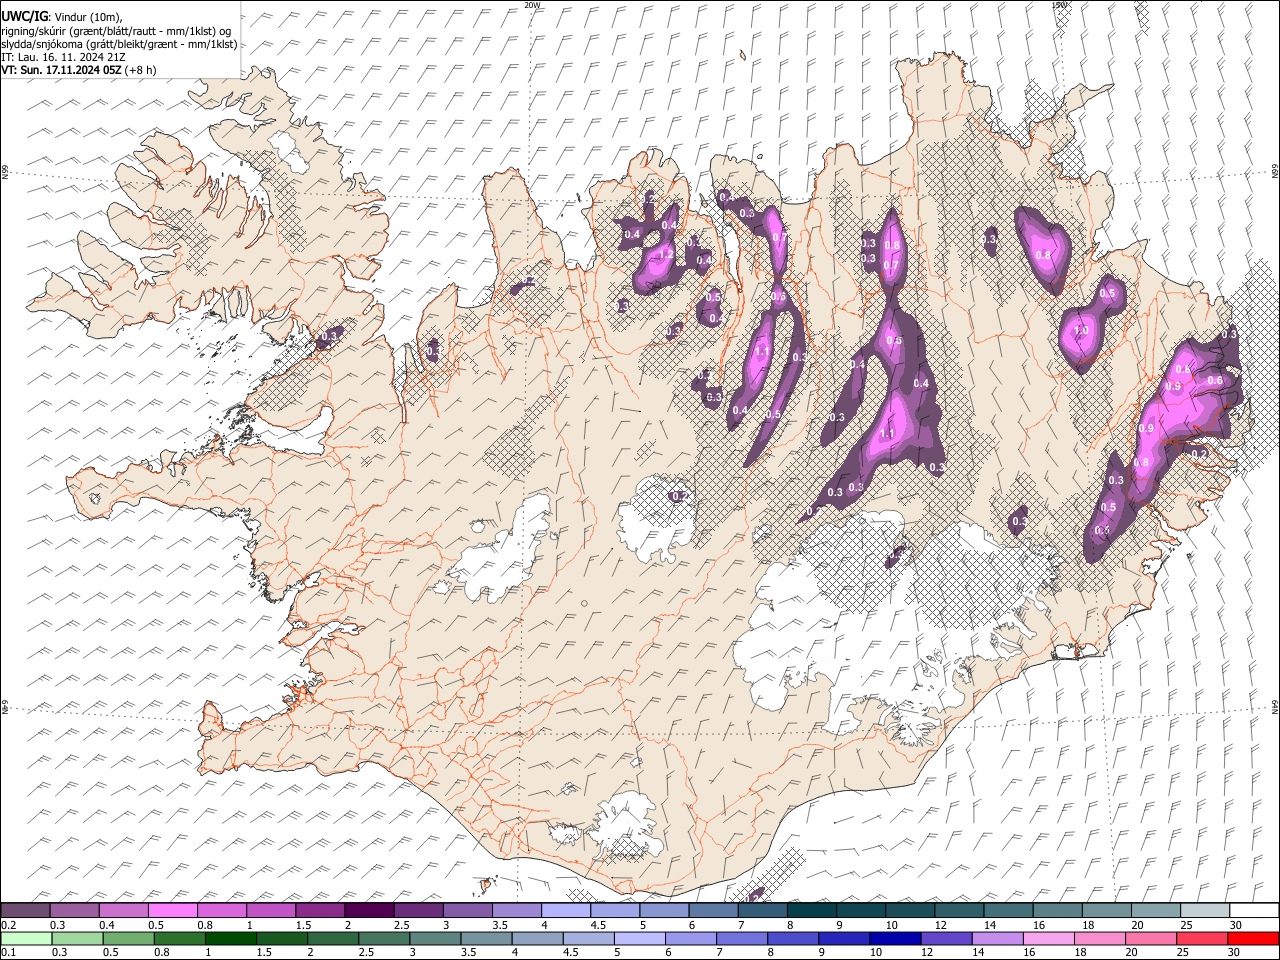Click the 'rigning/skúrir' legend description line
This screenshot has width=1280, height=960.
pos(116,31)
